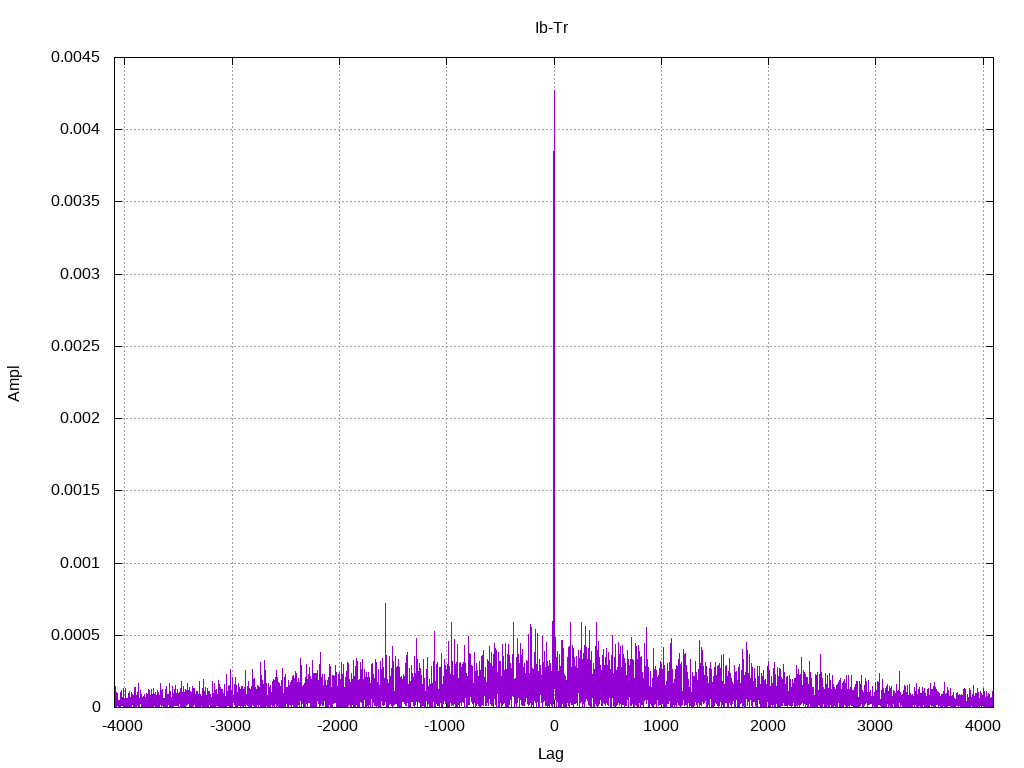Click the x-axis value 3000

[875, 726]
